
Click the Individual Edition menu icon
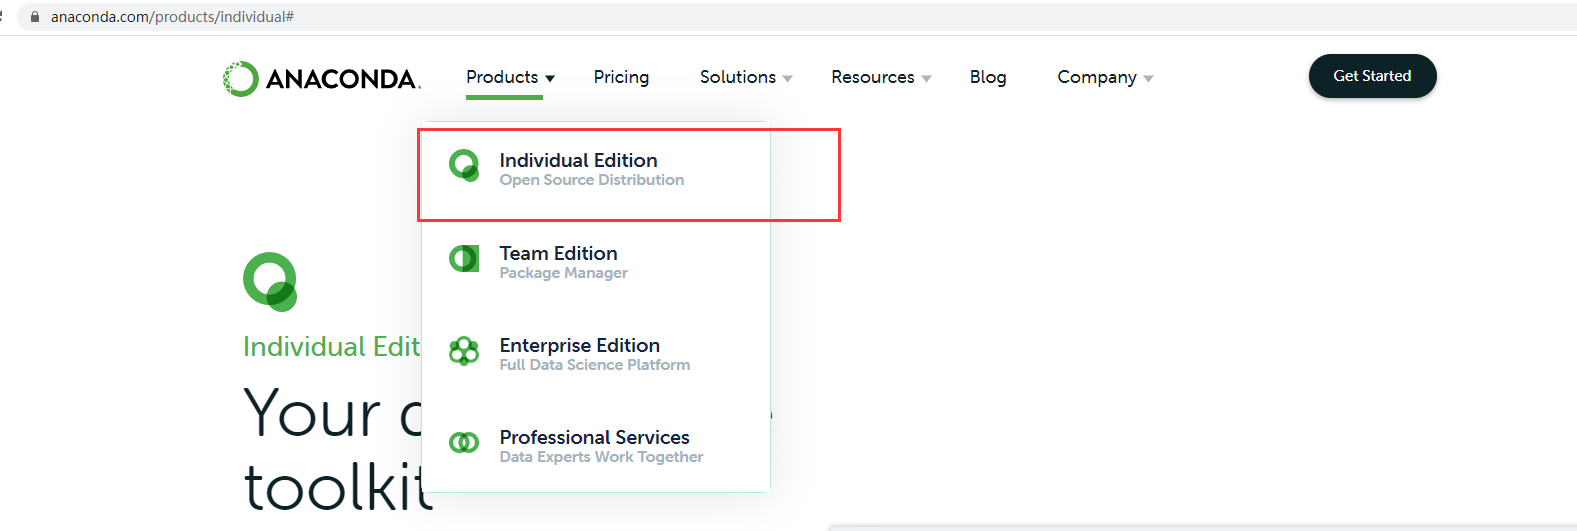464,166
